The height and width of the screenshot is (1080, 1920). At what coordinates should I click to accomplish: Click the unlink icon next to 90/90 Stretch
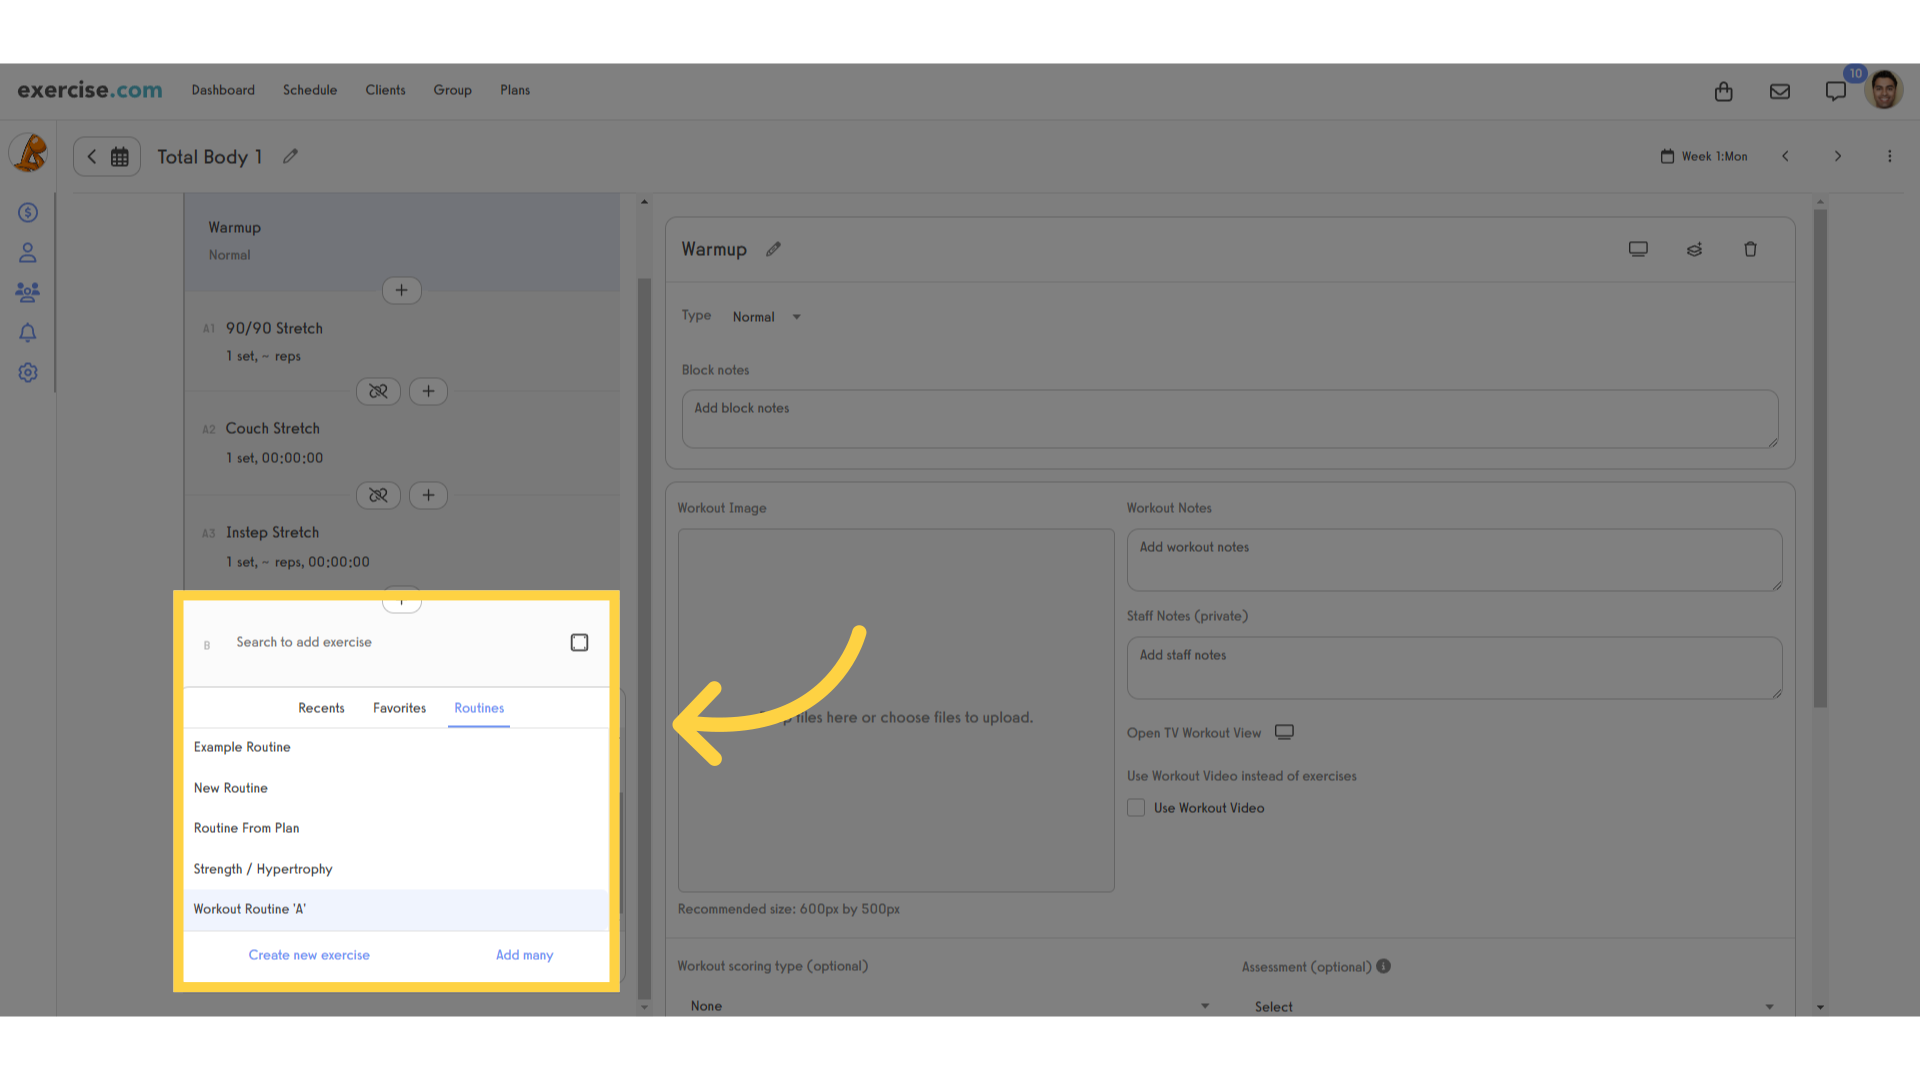pyautogui.click(x=378, y=392)
